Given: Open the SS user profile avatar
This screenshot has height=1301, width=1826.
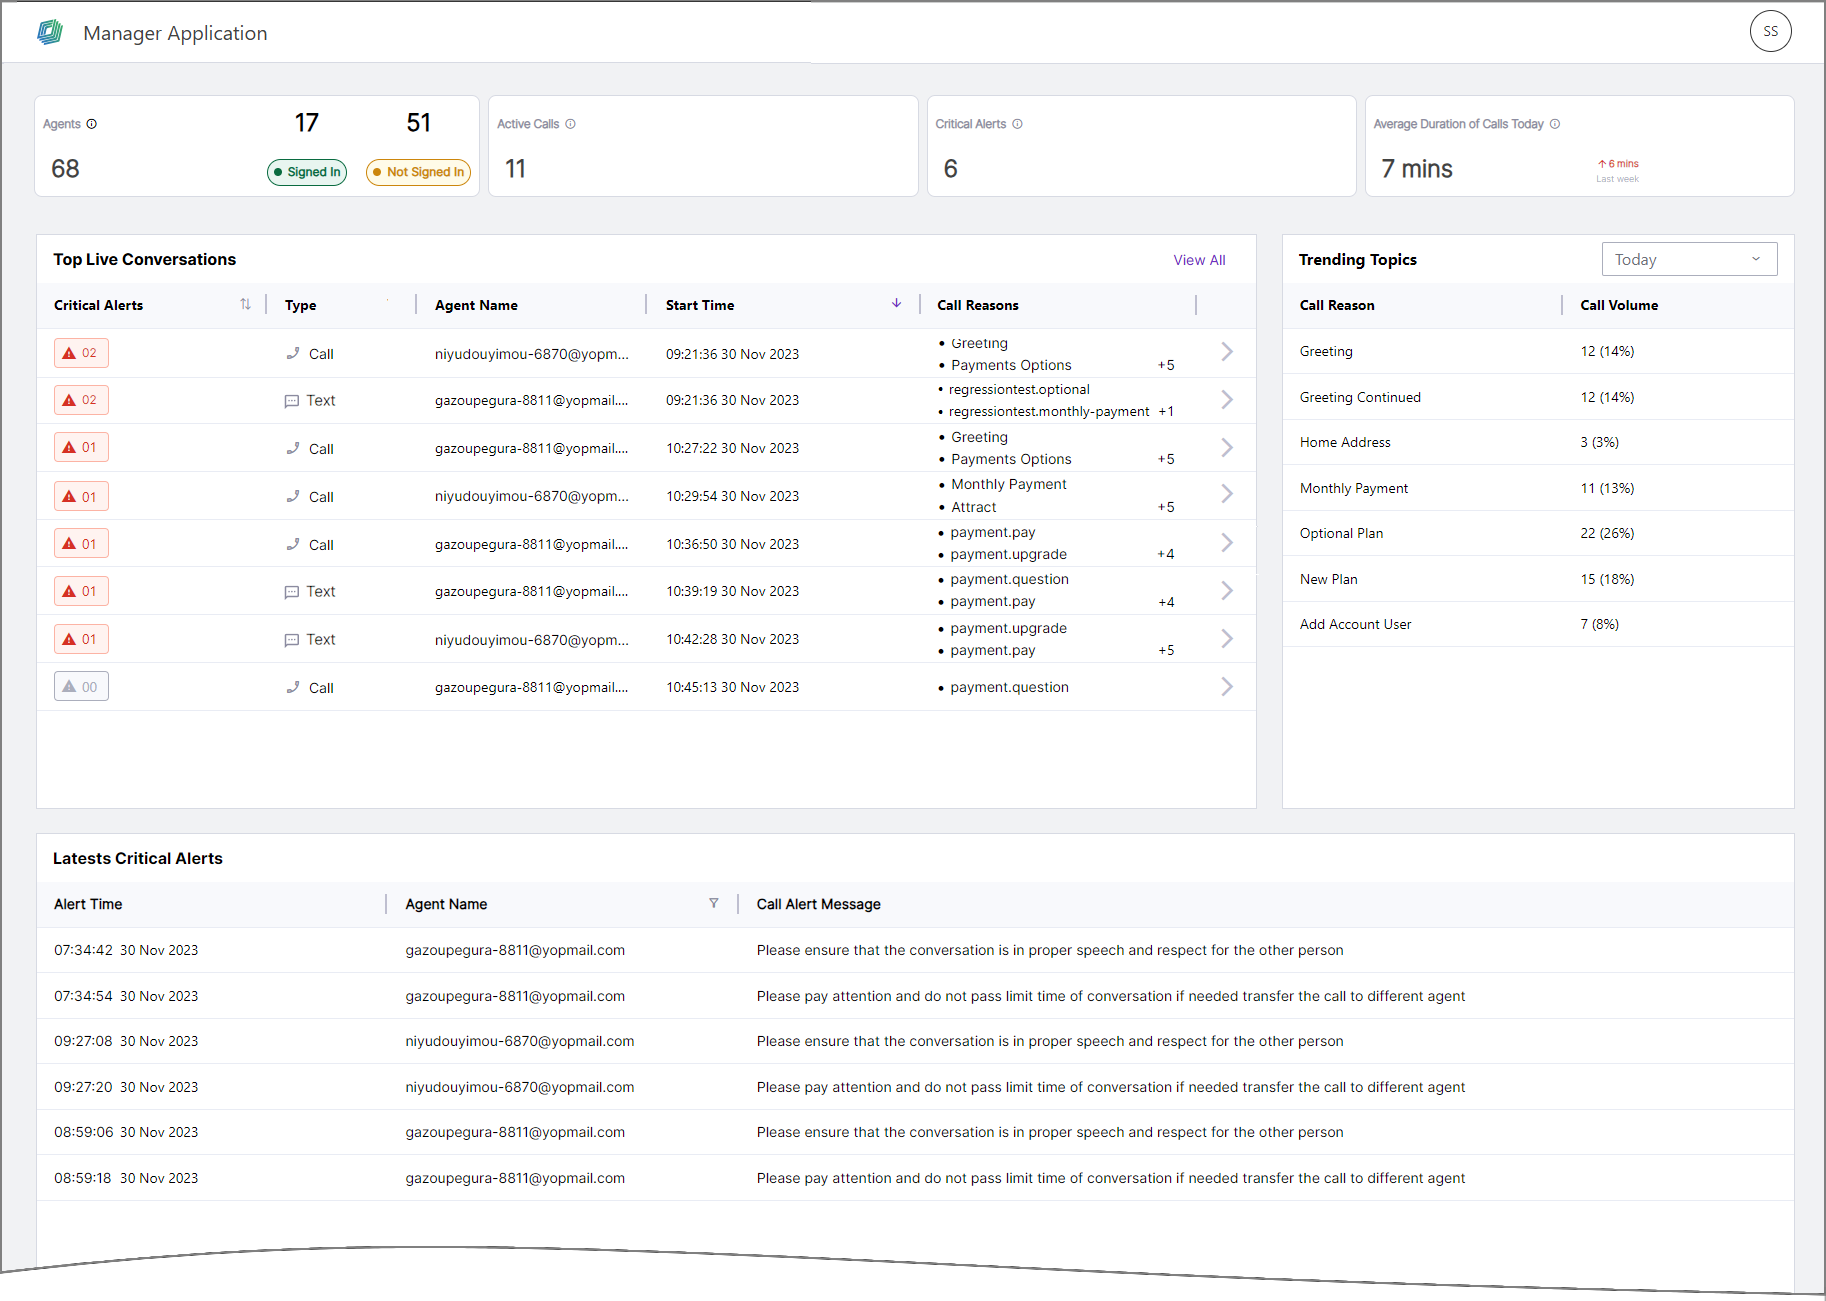Looking at the screenshot, I should (1770, 31).
